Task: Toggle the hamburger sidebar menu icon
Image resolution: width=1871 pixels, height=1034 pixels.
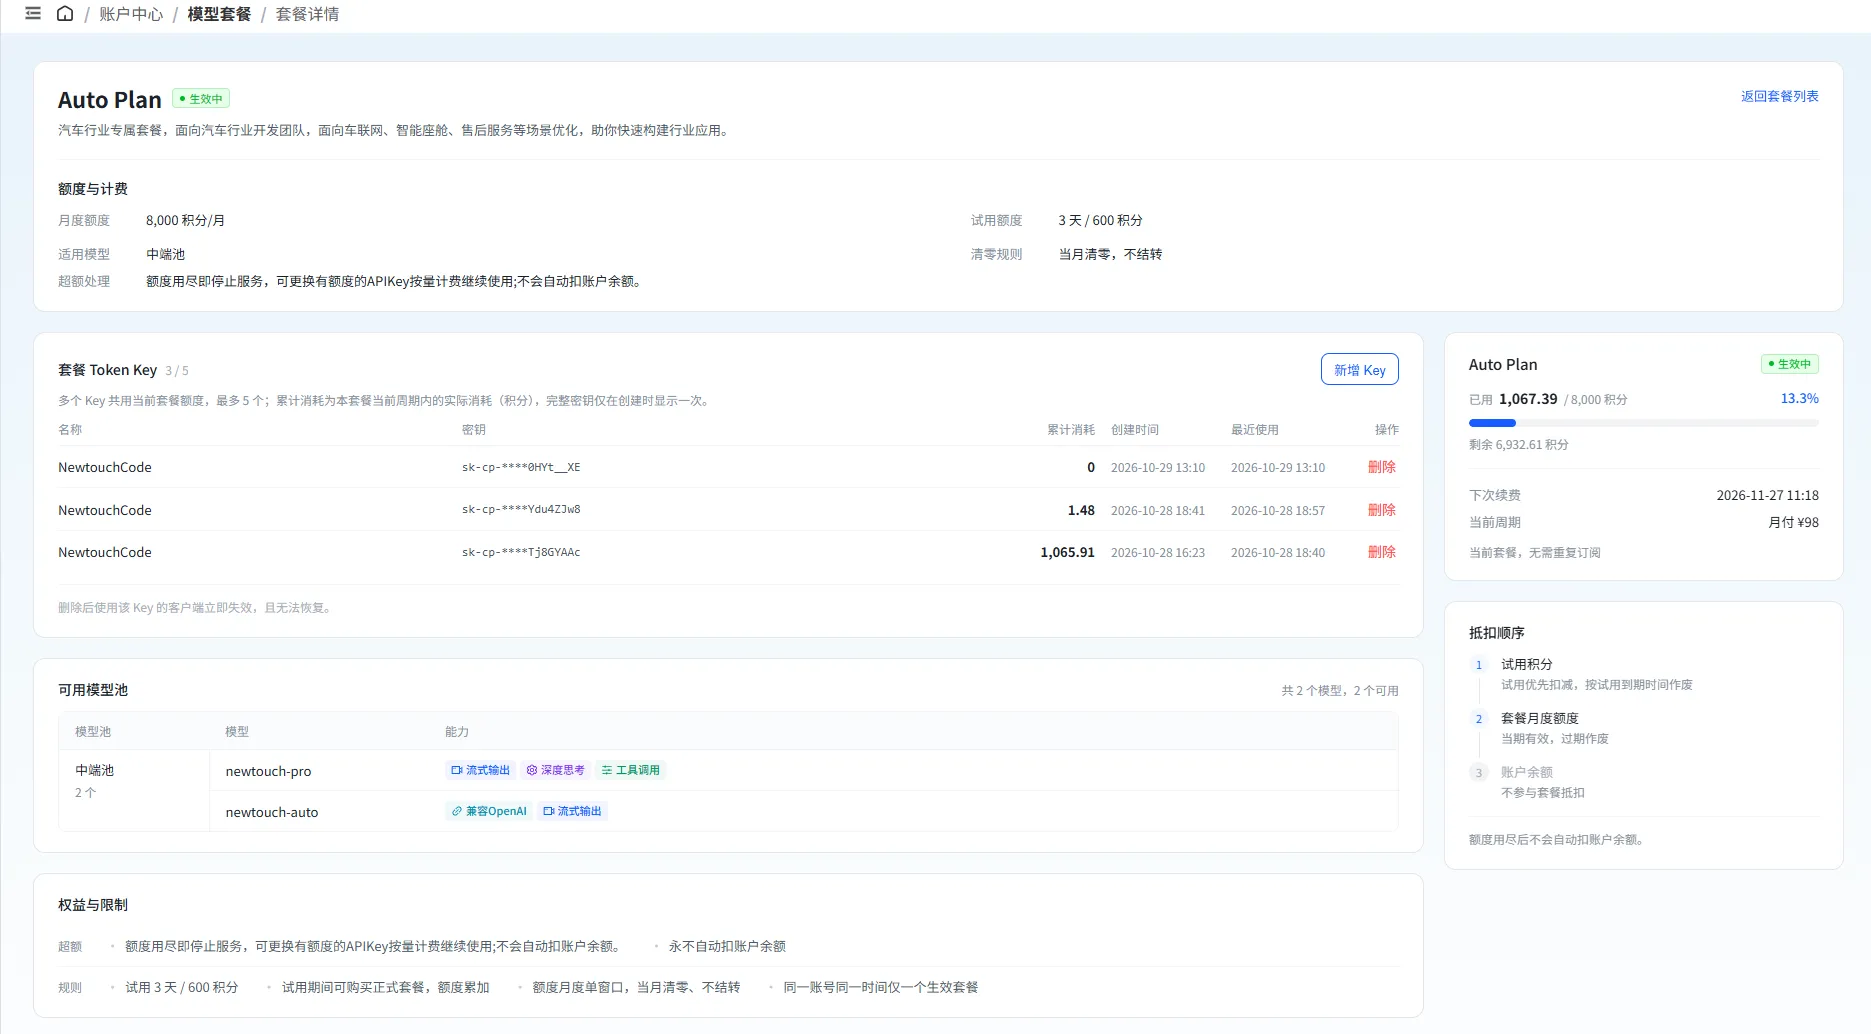Action: tap(33, 14)
